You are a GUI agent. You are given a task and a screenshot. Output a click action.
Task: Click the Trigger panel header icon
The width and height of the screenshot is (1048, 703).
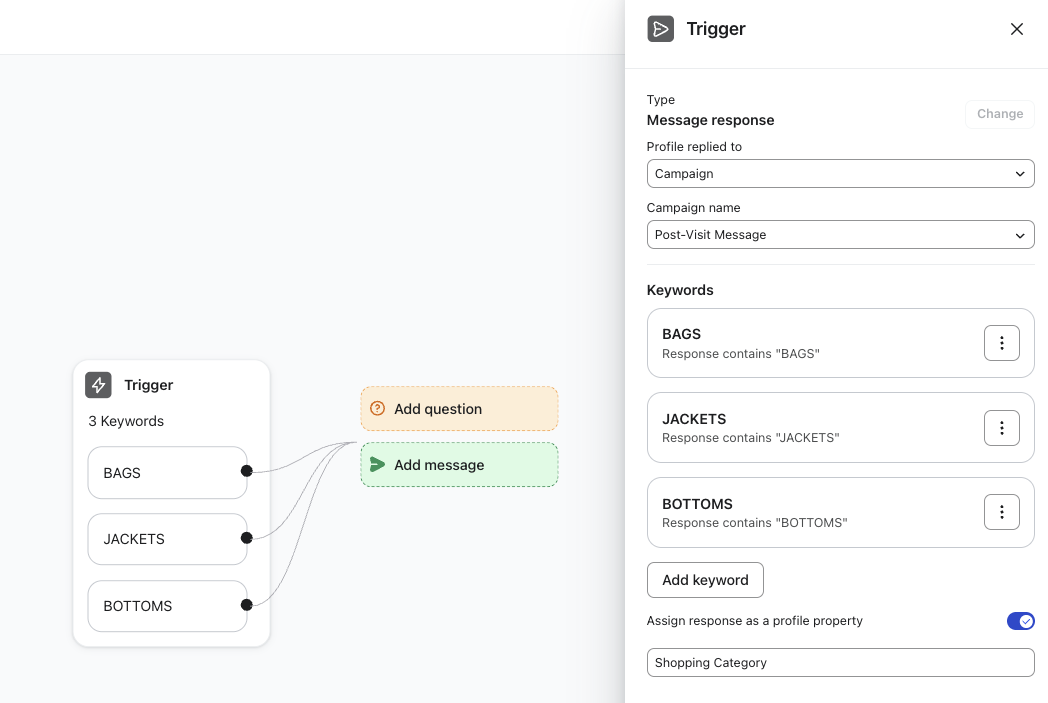pos(660,29)
